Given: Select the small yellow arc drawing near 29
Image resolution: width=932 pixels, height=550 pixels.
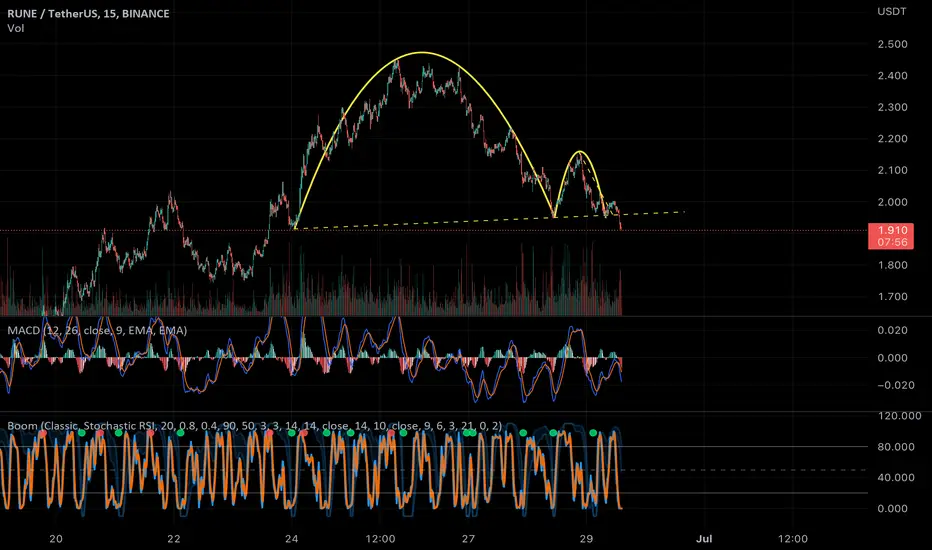Looking at the screenshot, I should coord(579,152).
